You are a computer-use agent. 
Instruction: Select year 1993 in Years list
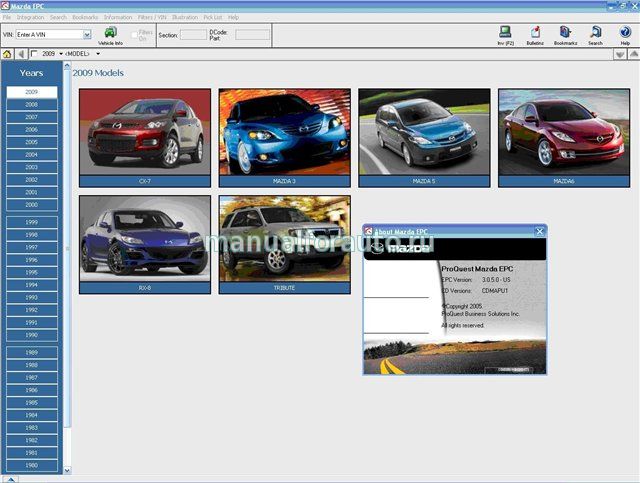(32, 297)
